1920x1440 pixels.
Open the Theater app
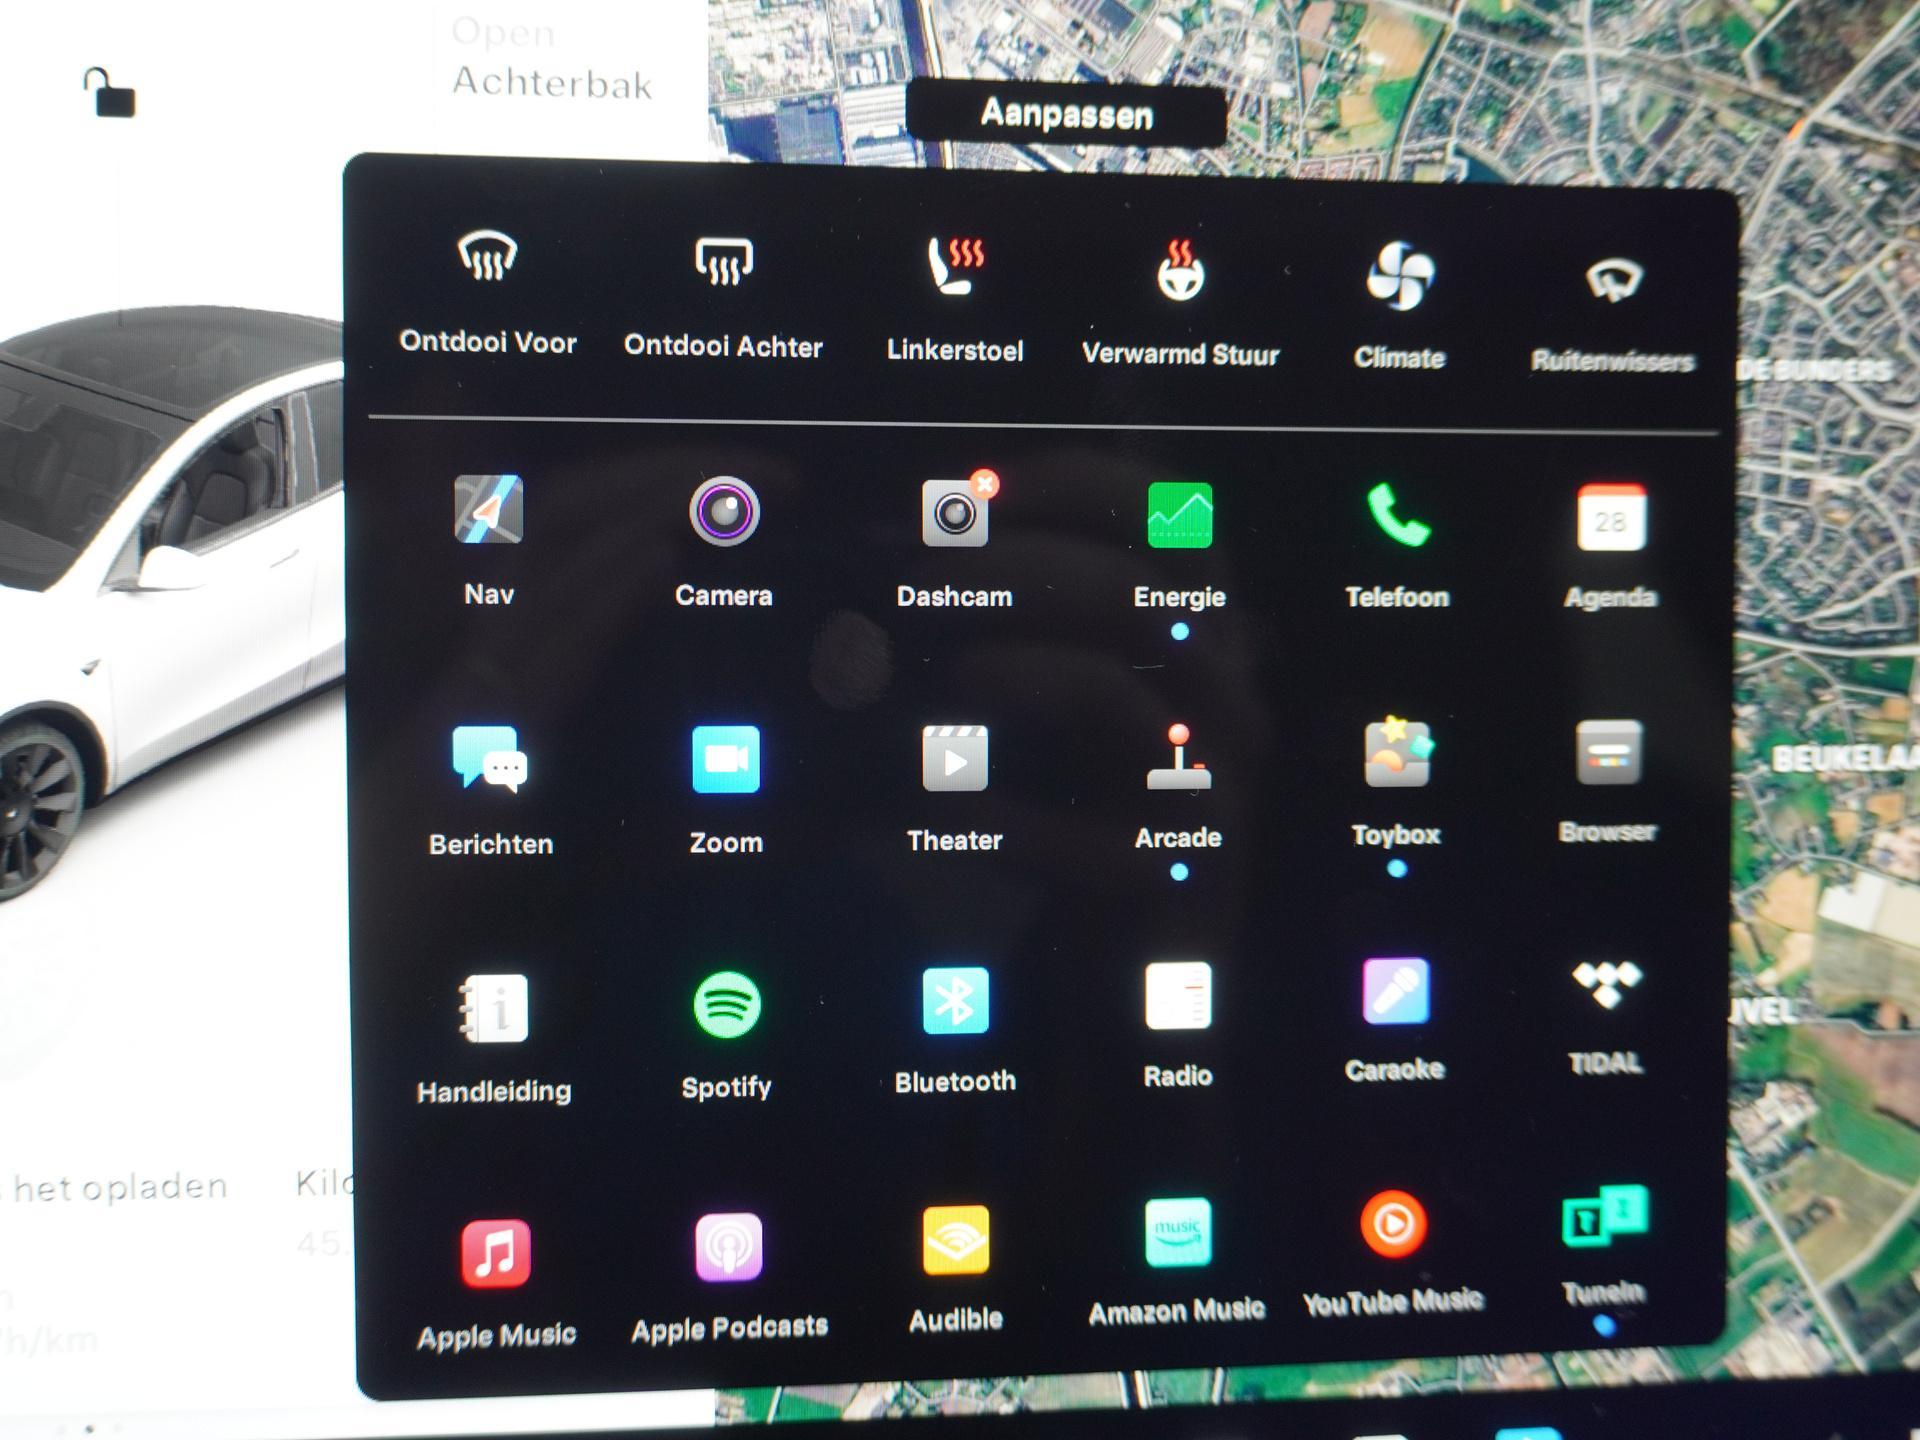(x=955, y=758)
